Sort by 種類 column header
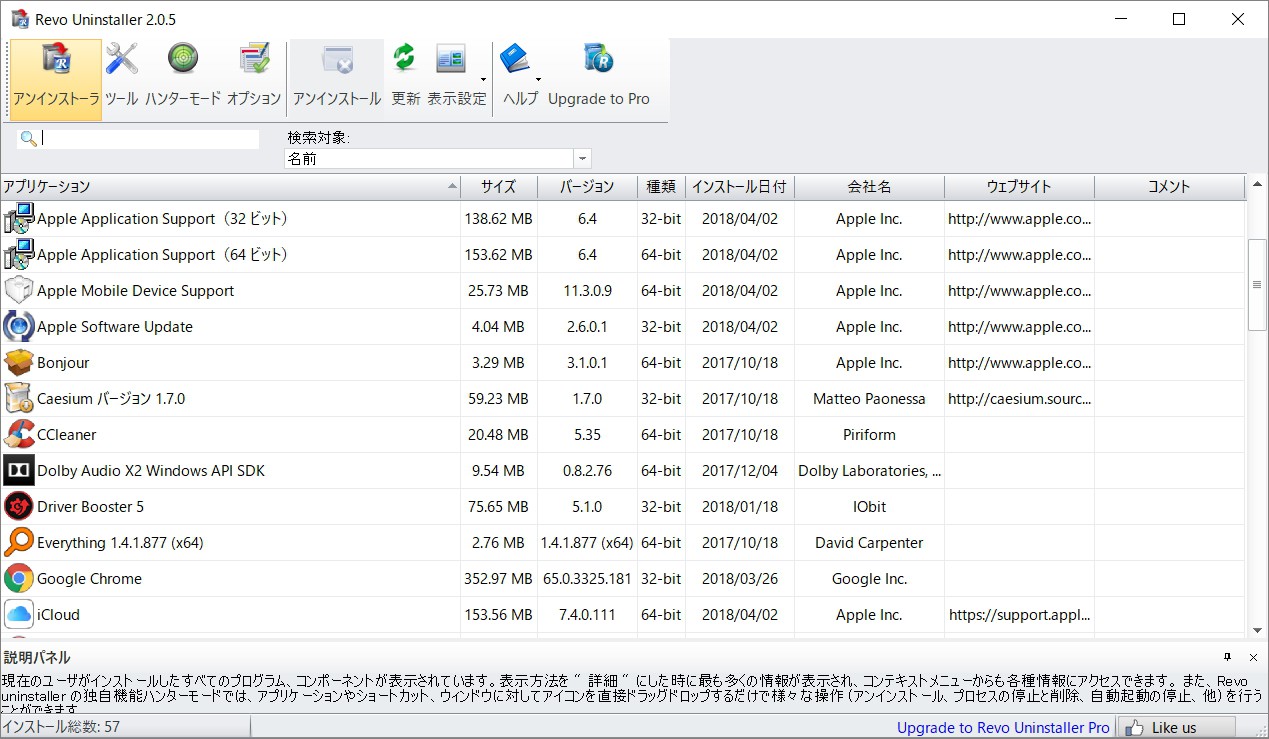 pos(661,187)
